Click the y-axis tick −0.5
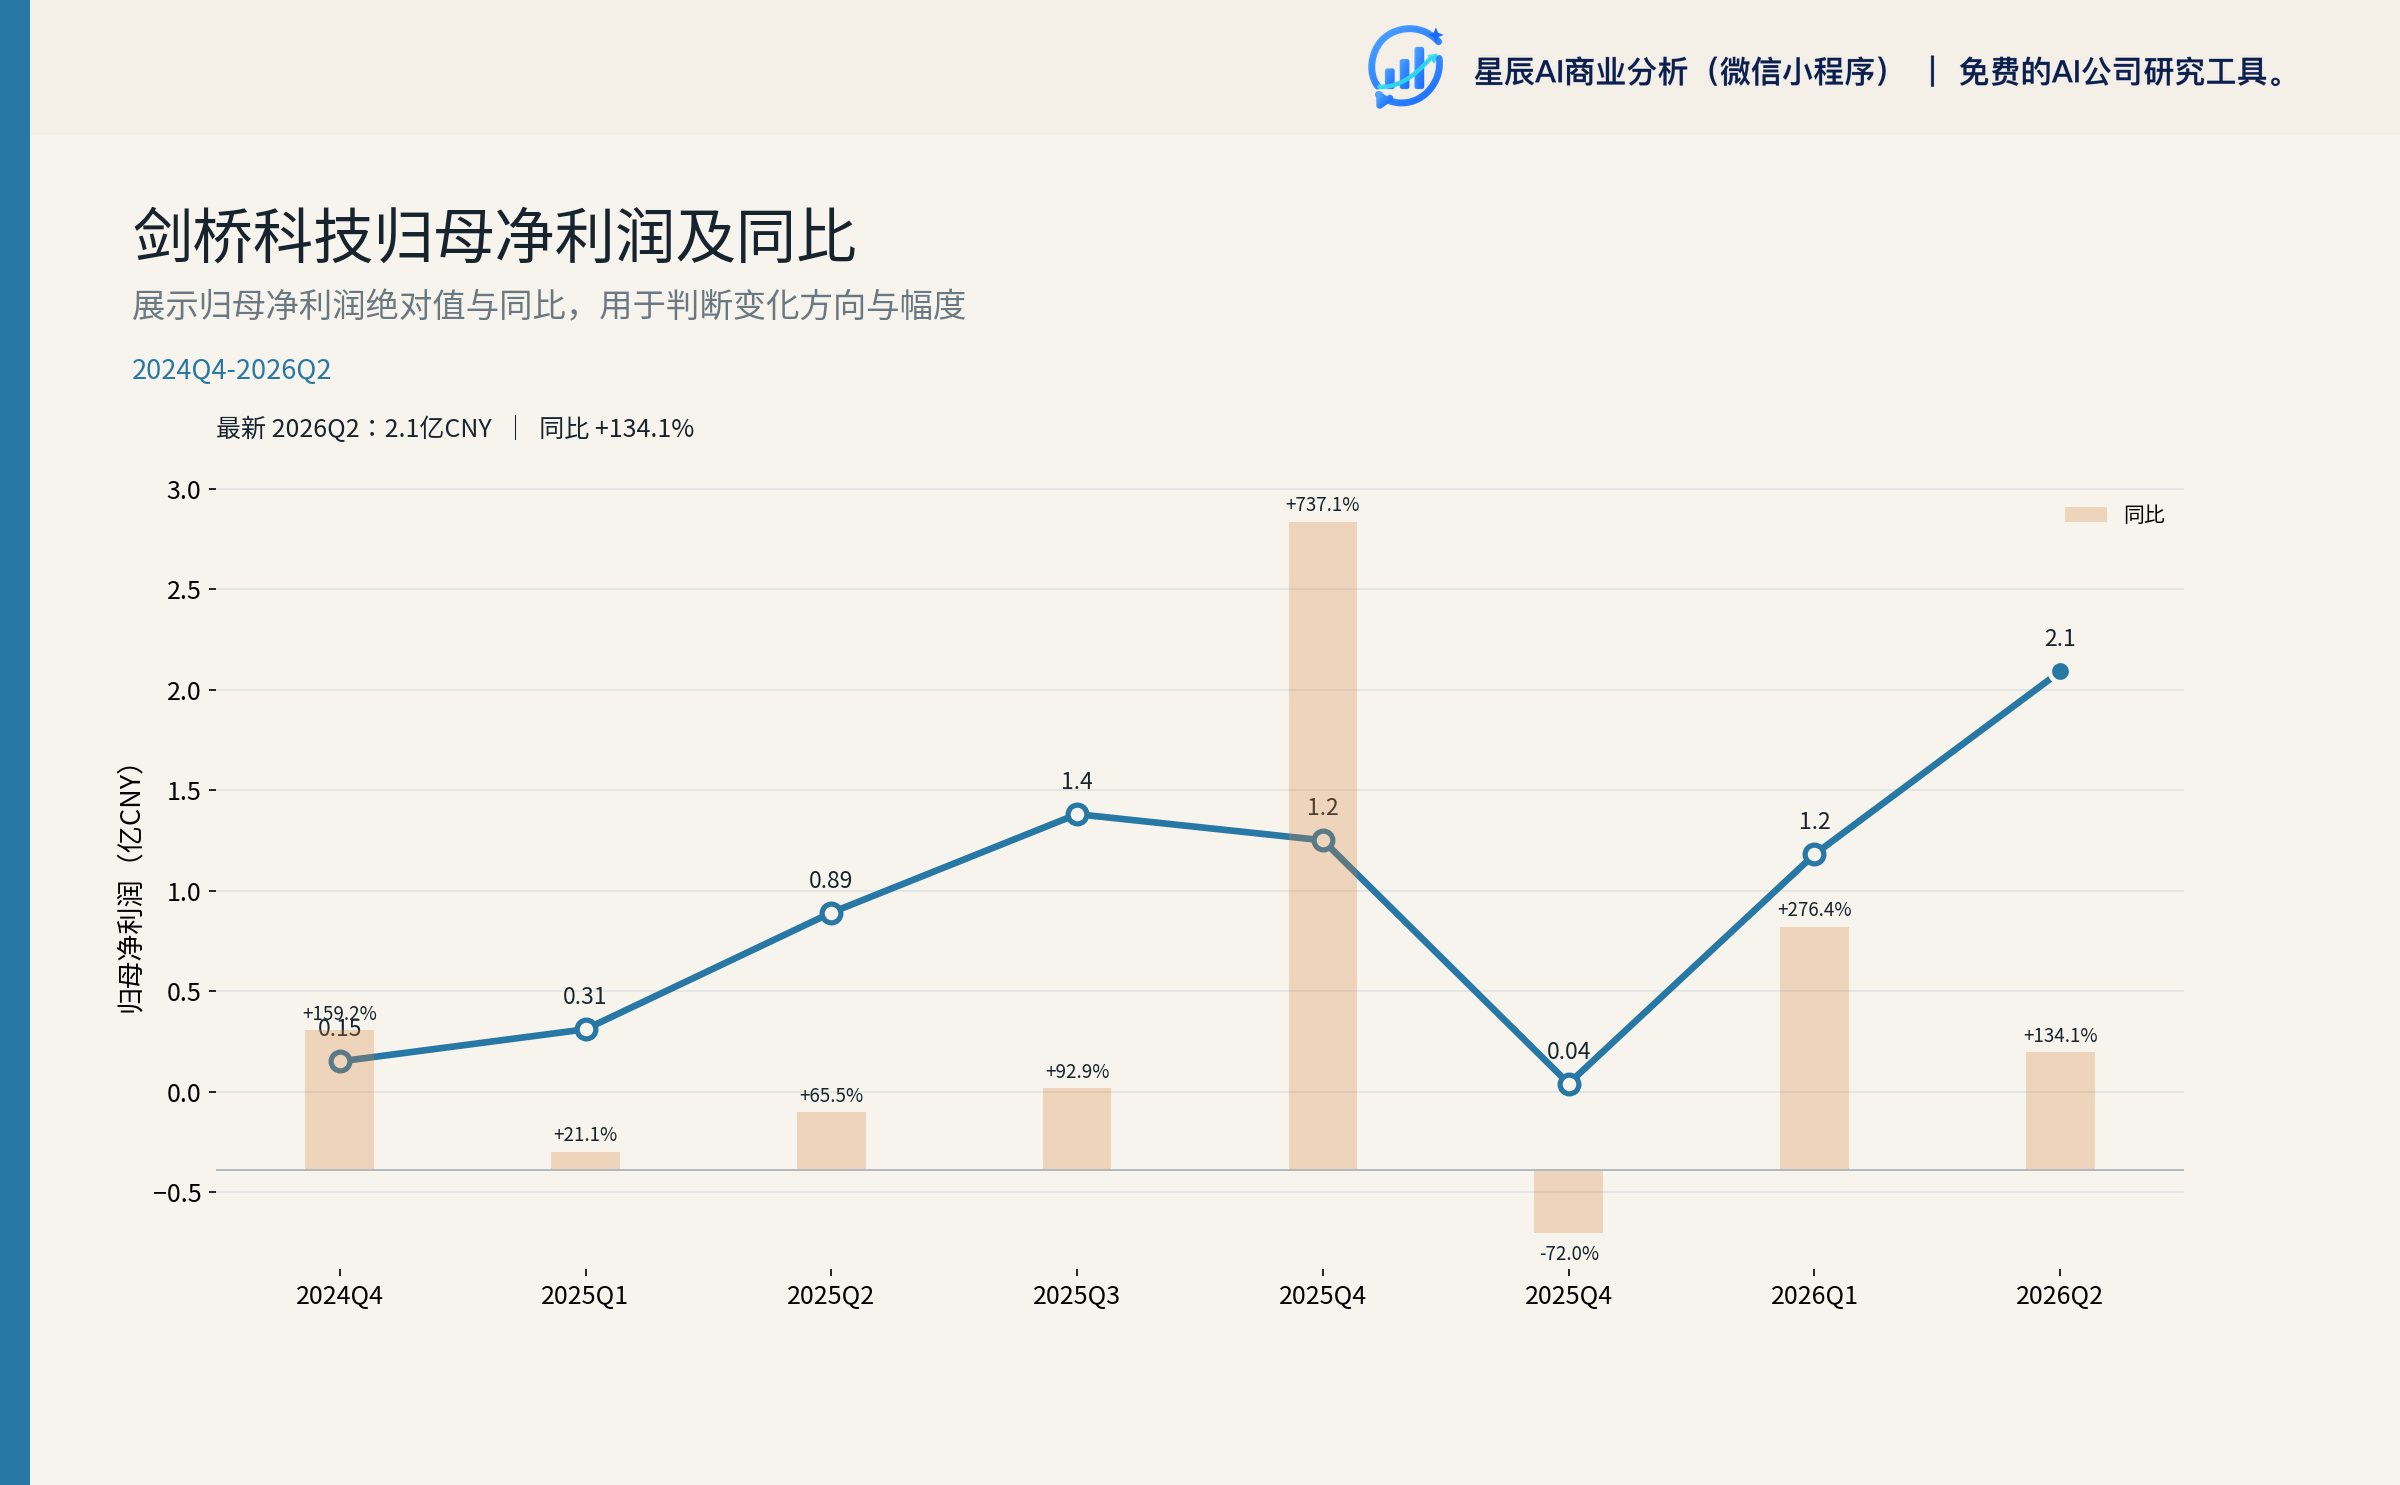 click(x=177, y=1193)
